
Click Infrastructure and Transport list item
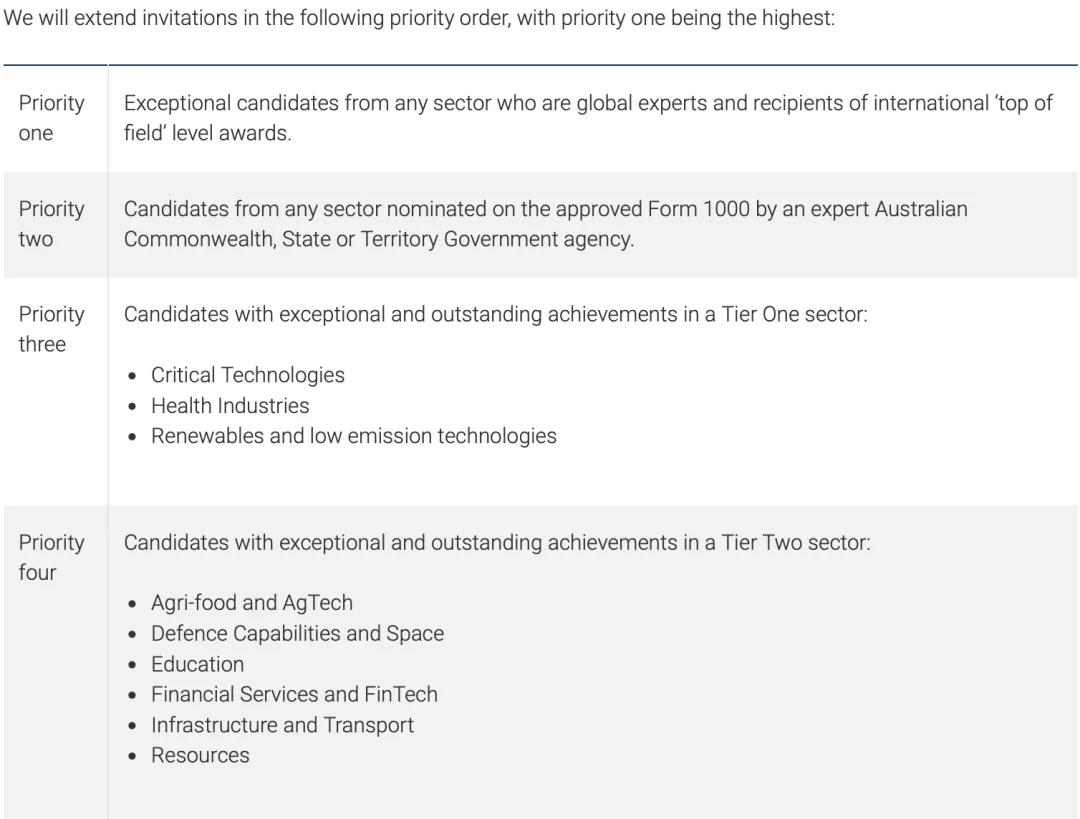(282, 725)
